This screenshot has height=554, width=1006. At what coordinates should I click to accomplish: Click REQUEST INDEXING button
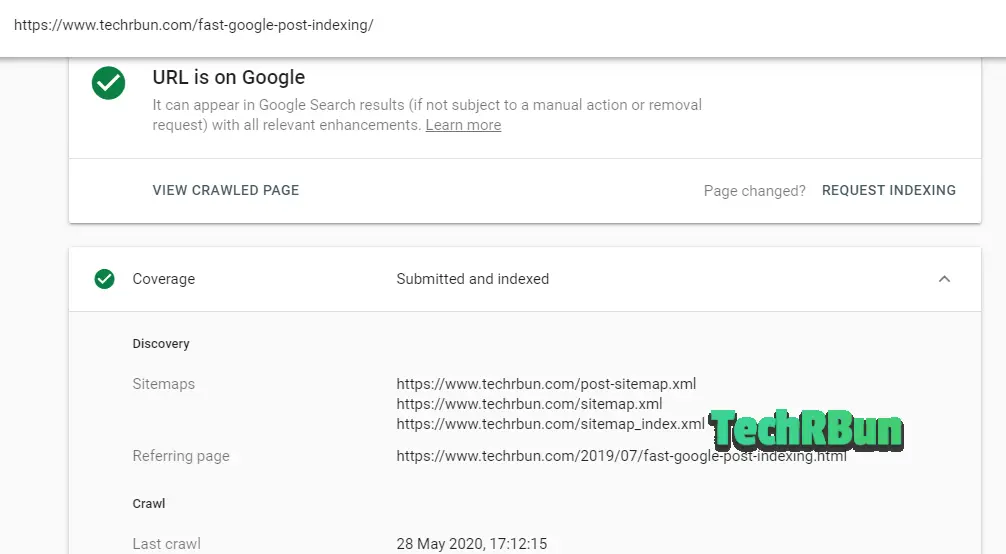(x=889, y=191)
